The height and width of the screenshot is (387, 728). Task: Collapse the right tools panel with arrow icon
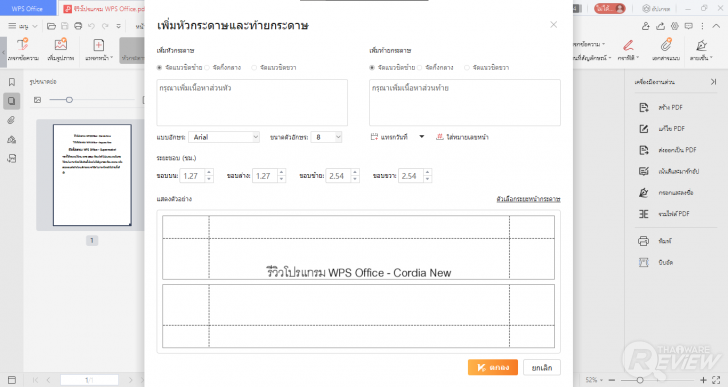coord(713,82)
